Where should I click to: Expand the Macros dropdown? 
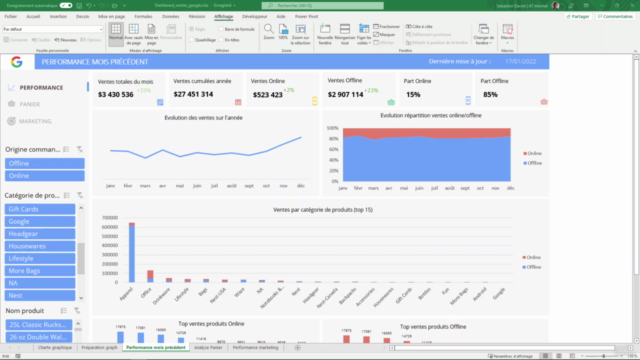coord(507,43)
